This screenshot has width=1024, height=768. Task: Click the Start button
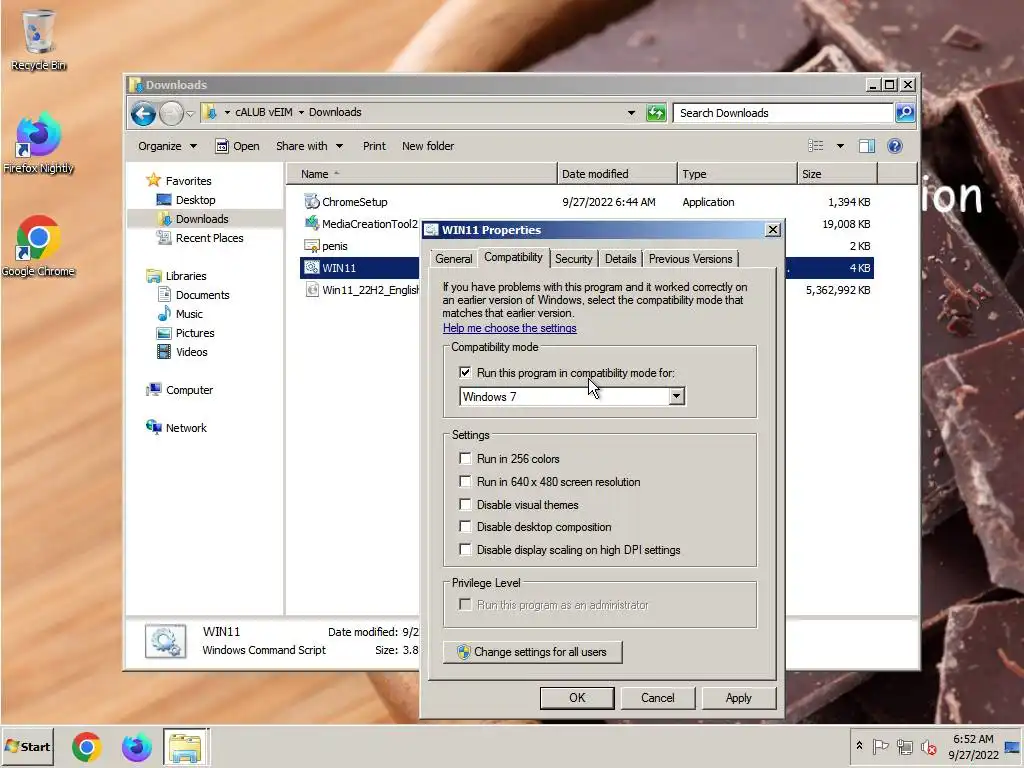(27, 746)
